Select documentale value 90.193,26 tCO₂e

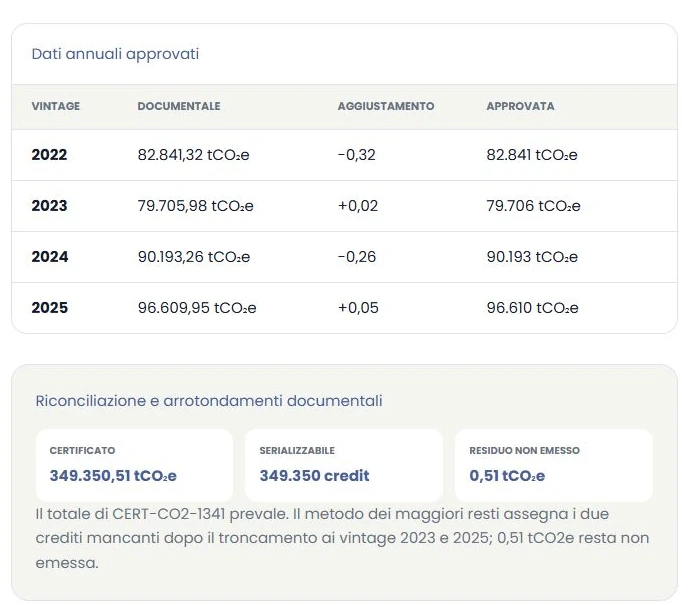coord(194,257)
